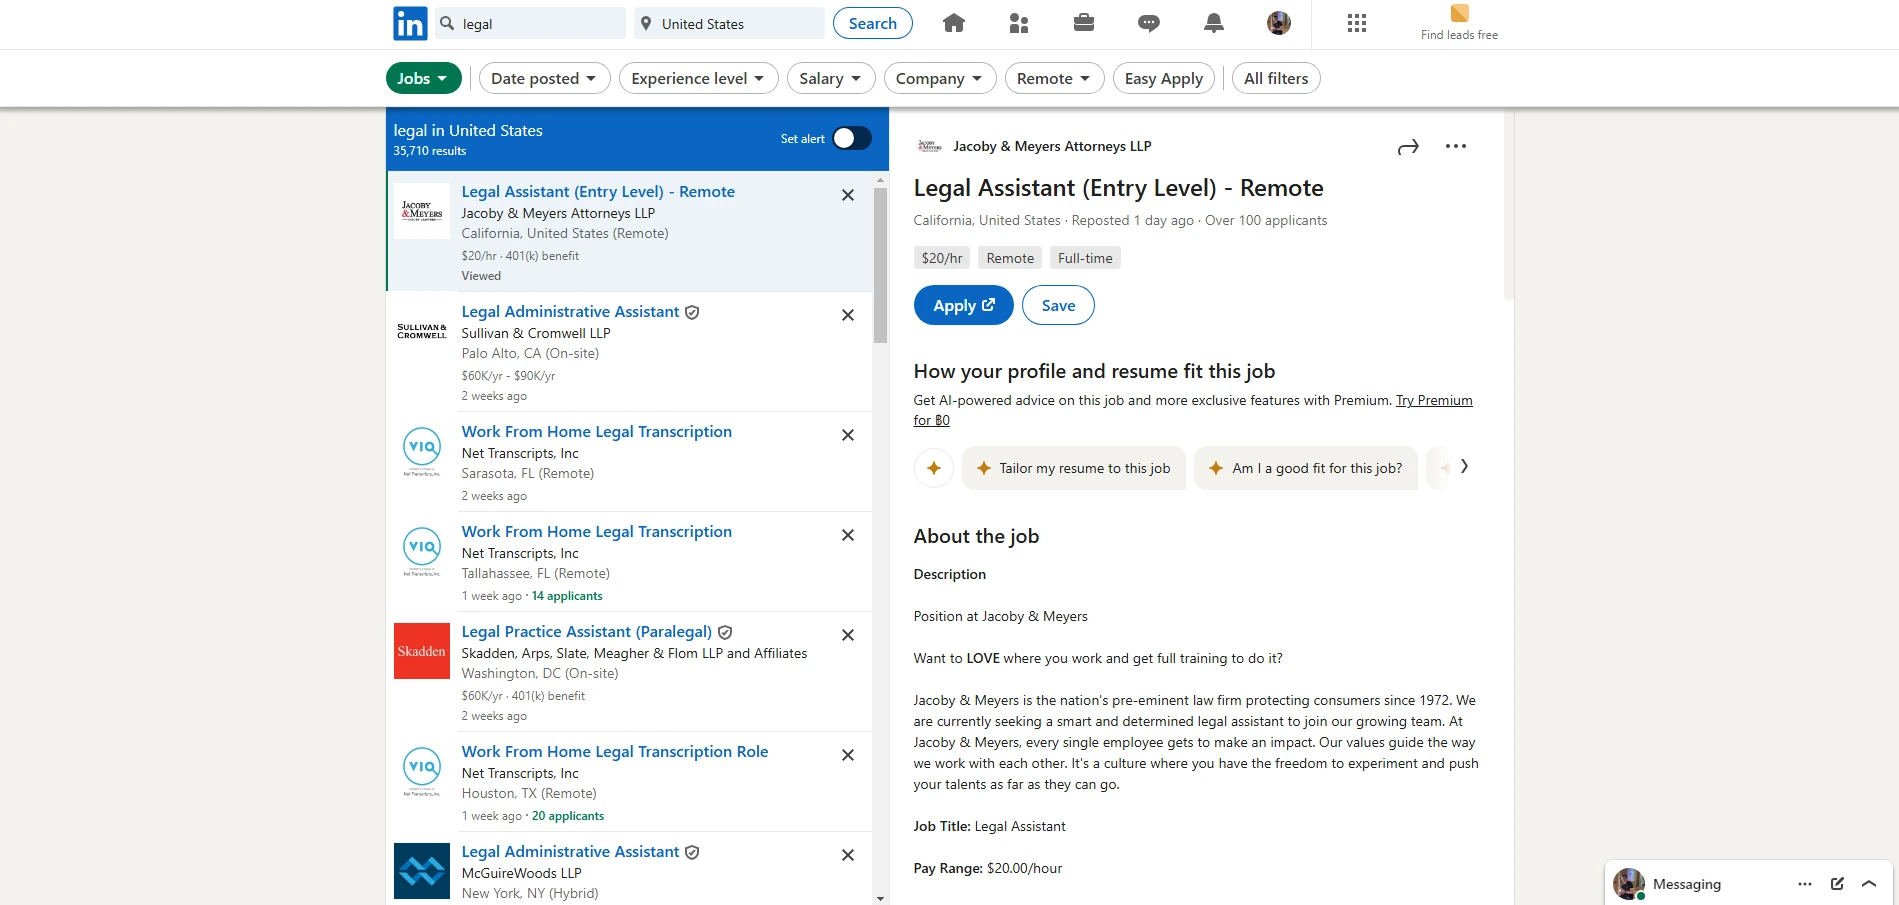Screen dimensions: 1899x905
Task: Click the blue Apply button
Action: pos(964,305)
